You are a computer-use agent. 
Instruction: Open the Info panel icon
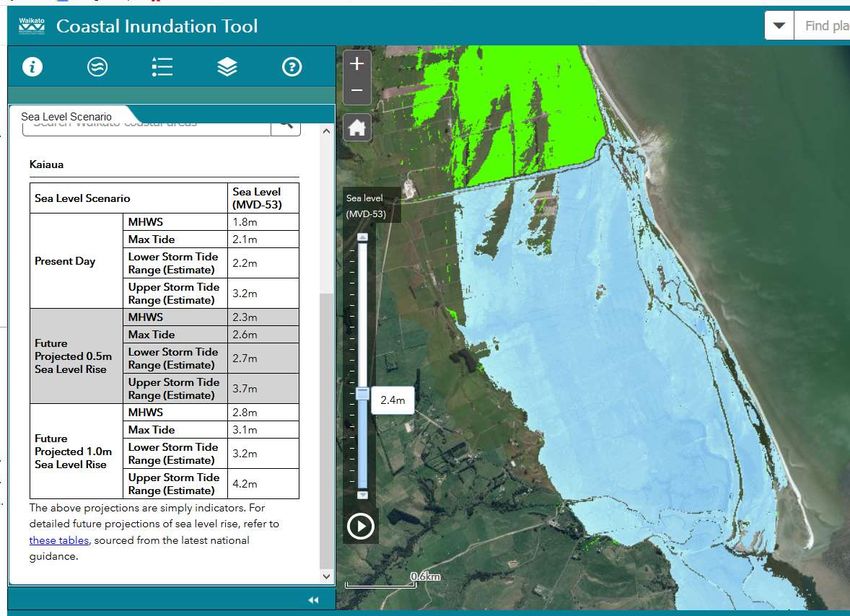point(33,67)
